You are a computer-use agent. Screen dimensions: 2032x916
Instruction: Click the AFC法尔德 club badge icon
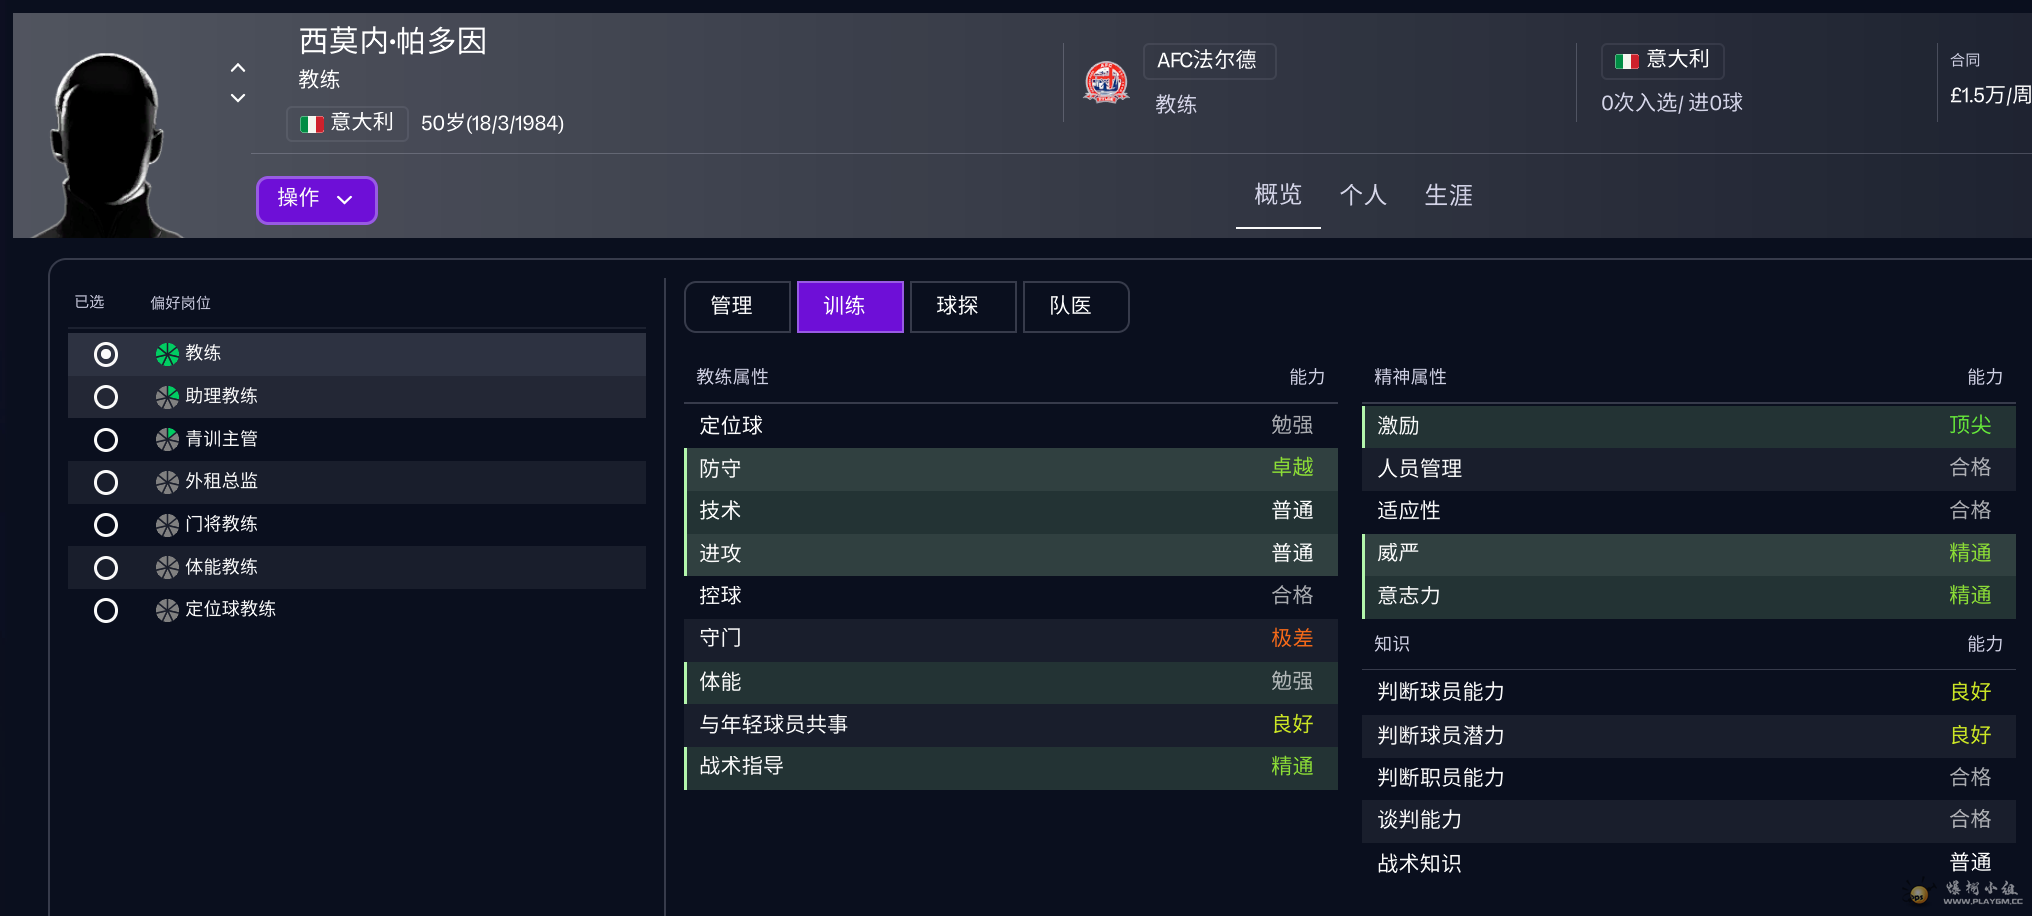coord(1106,82)
